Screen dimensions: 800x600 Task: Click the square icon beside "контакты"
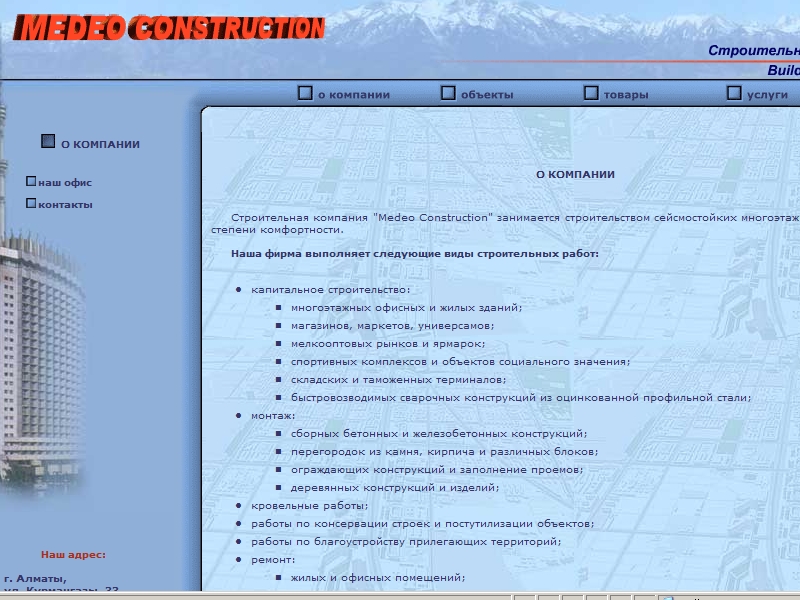tap(31, 203)
